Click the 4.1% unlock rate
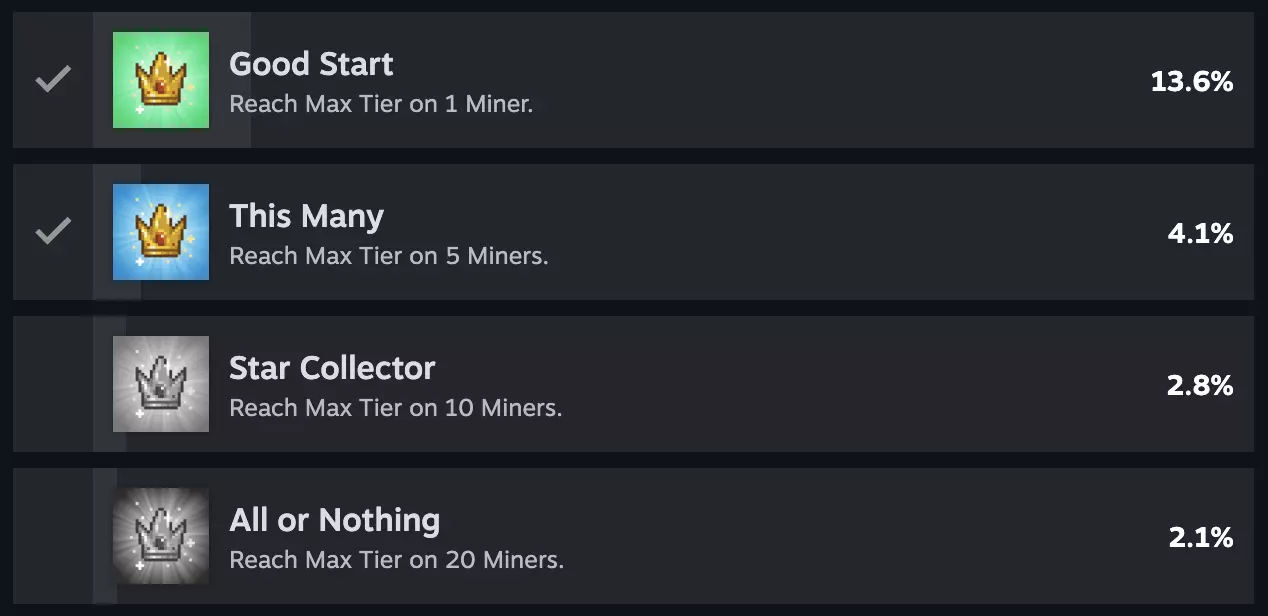The image size is (1268, 616). (1200, 233)
